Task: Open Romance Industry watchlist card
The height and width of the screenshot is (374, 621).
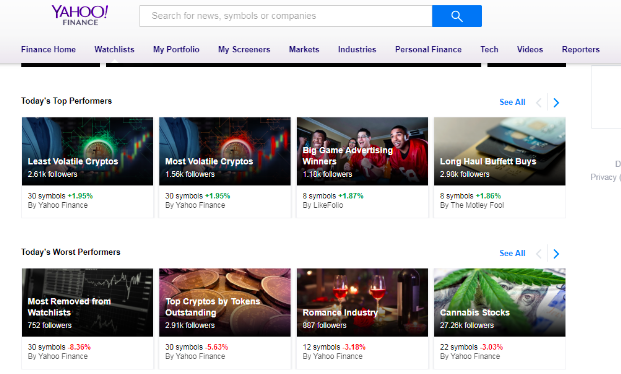Action: [362, 319]
